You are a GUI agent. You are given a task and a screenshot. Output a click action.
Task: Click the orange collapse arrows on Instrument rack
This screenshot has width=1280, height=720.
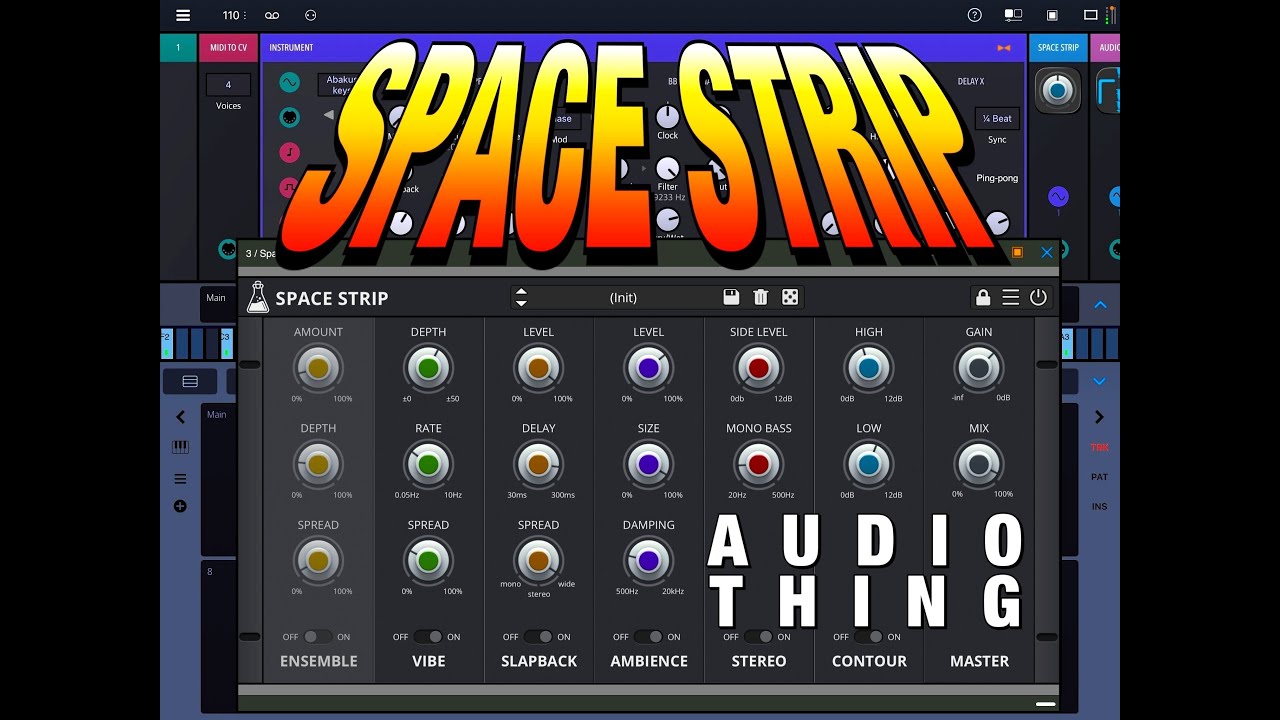1004,48
